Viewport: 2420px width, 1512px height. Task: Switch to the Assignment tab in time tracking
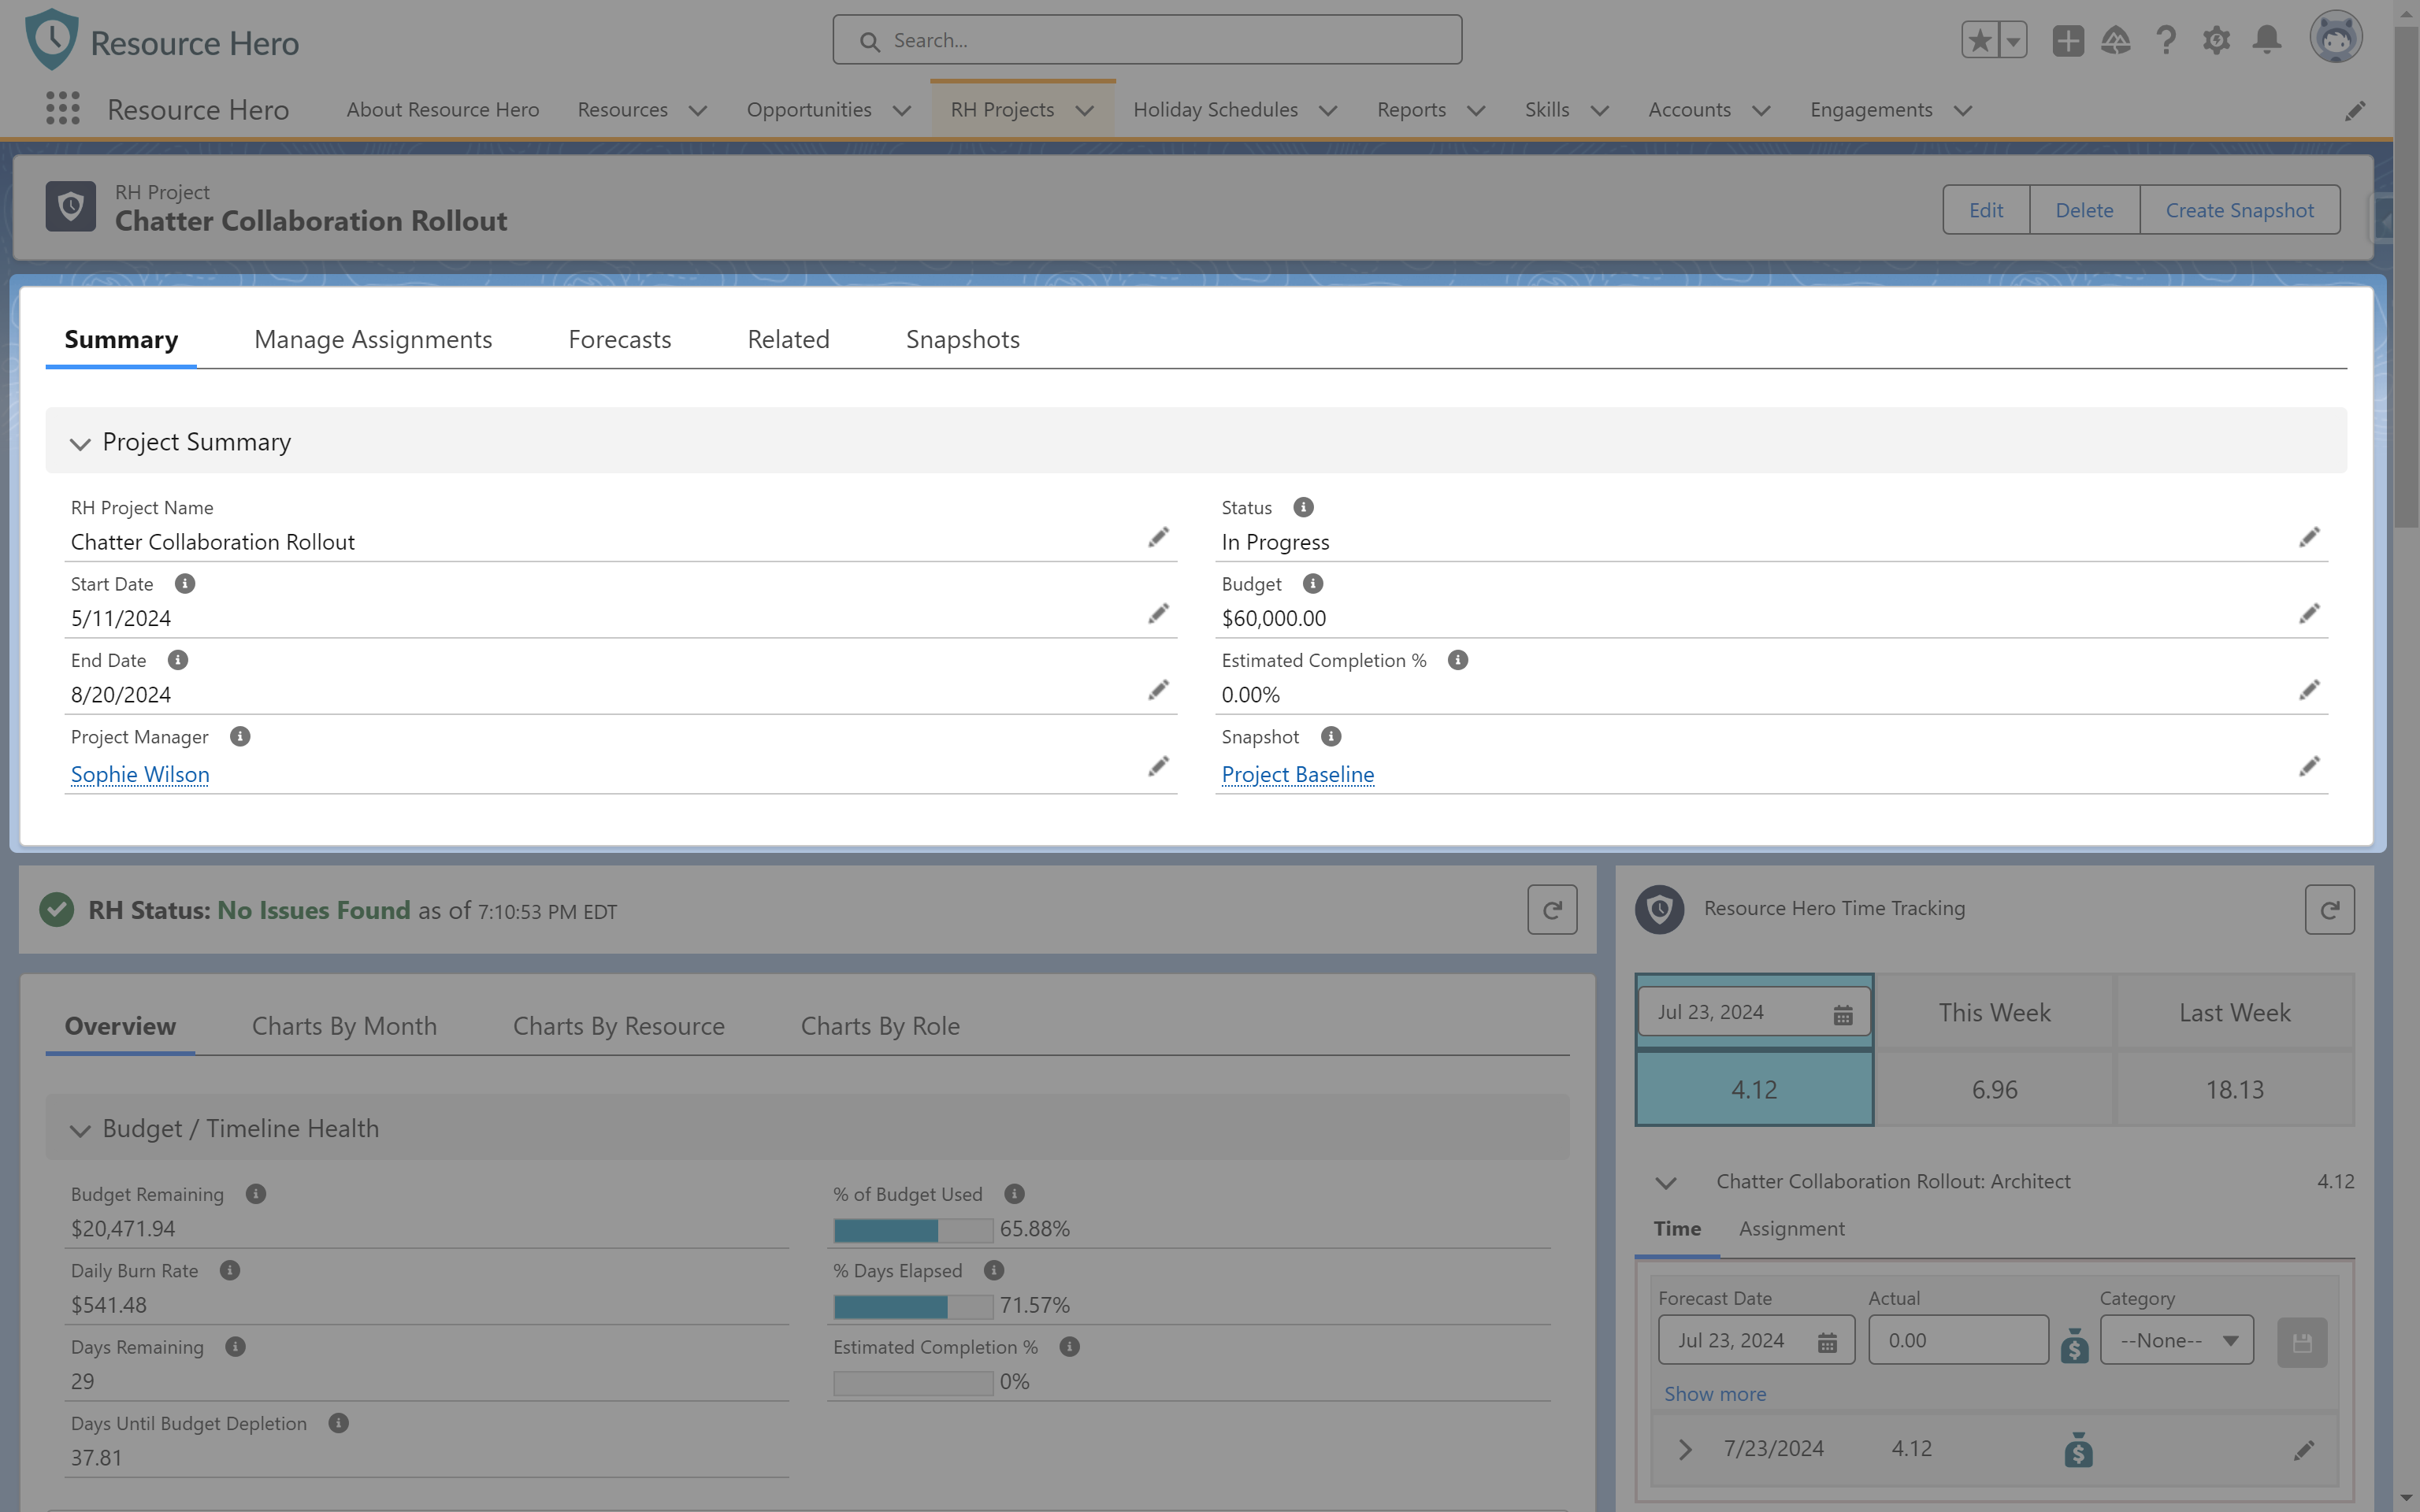[x=1791, y=1229]
